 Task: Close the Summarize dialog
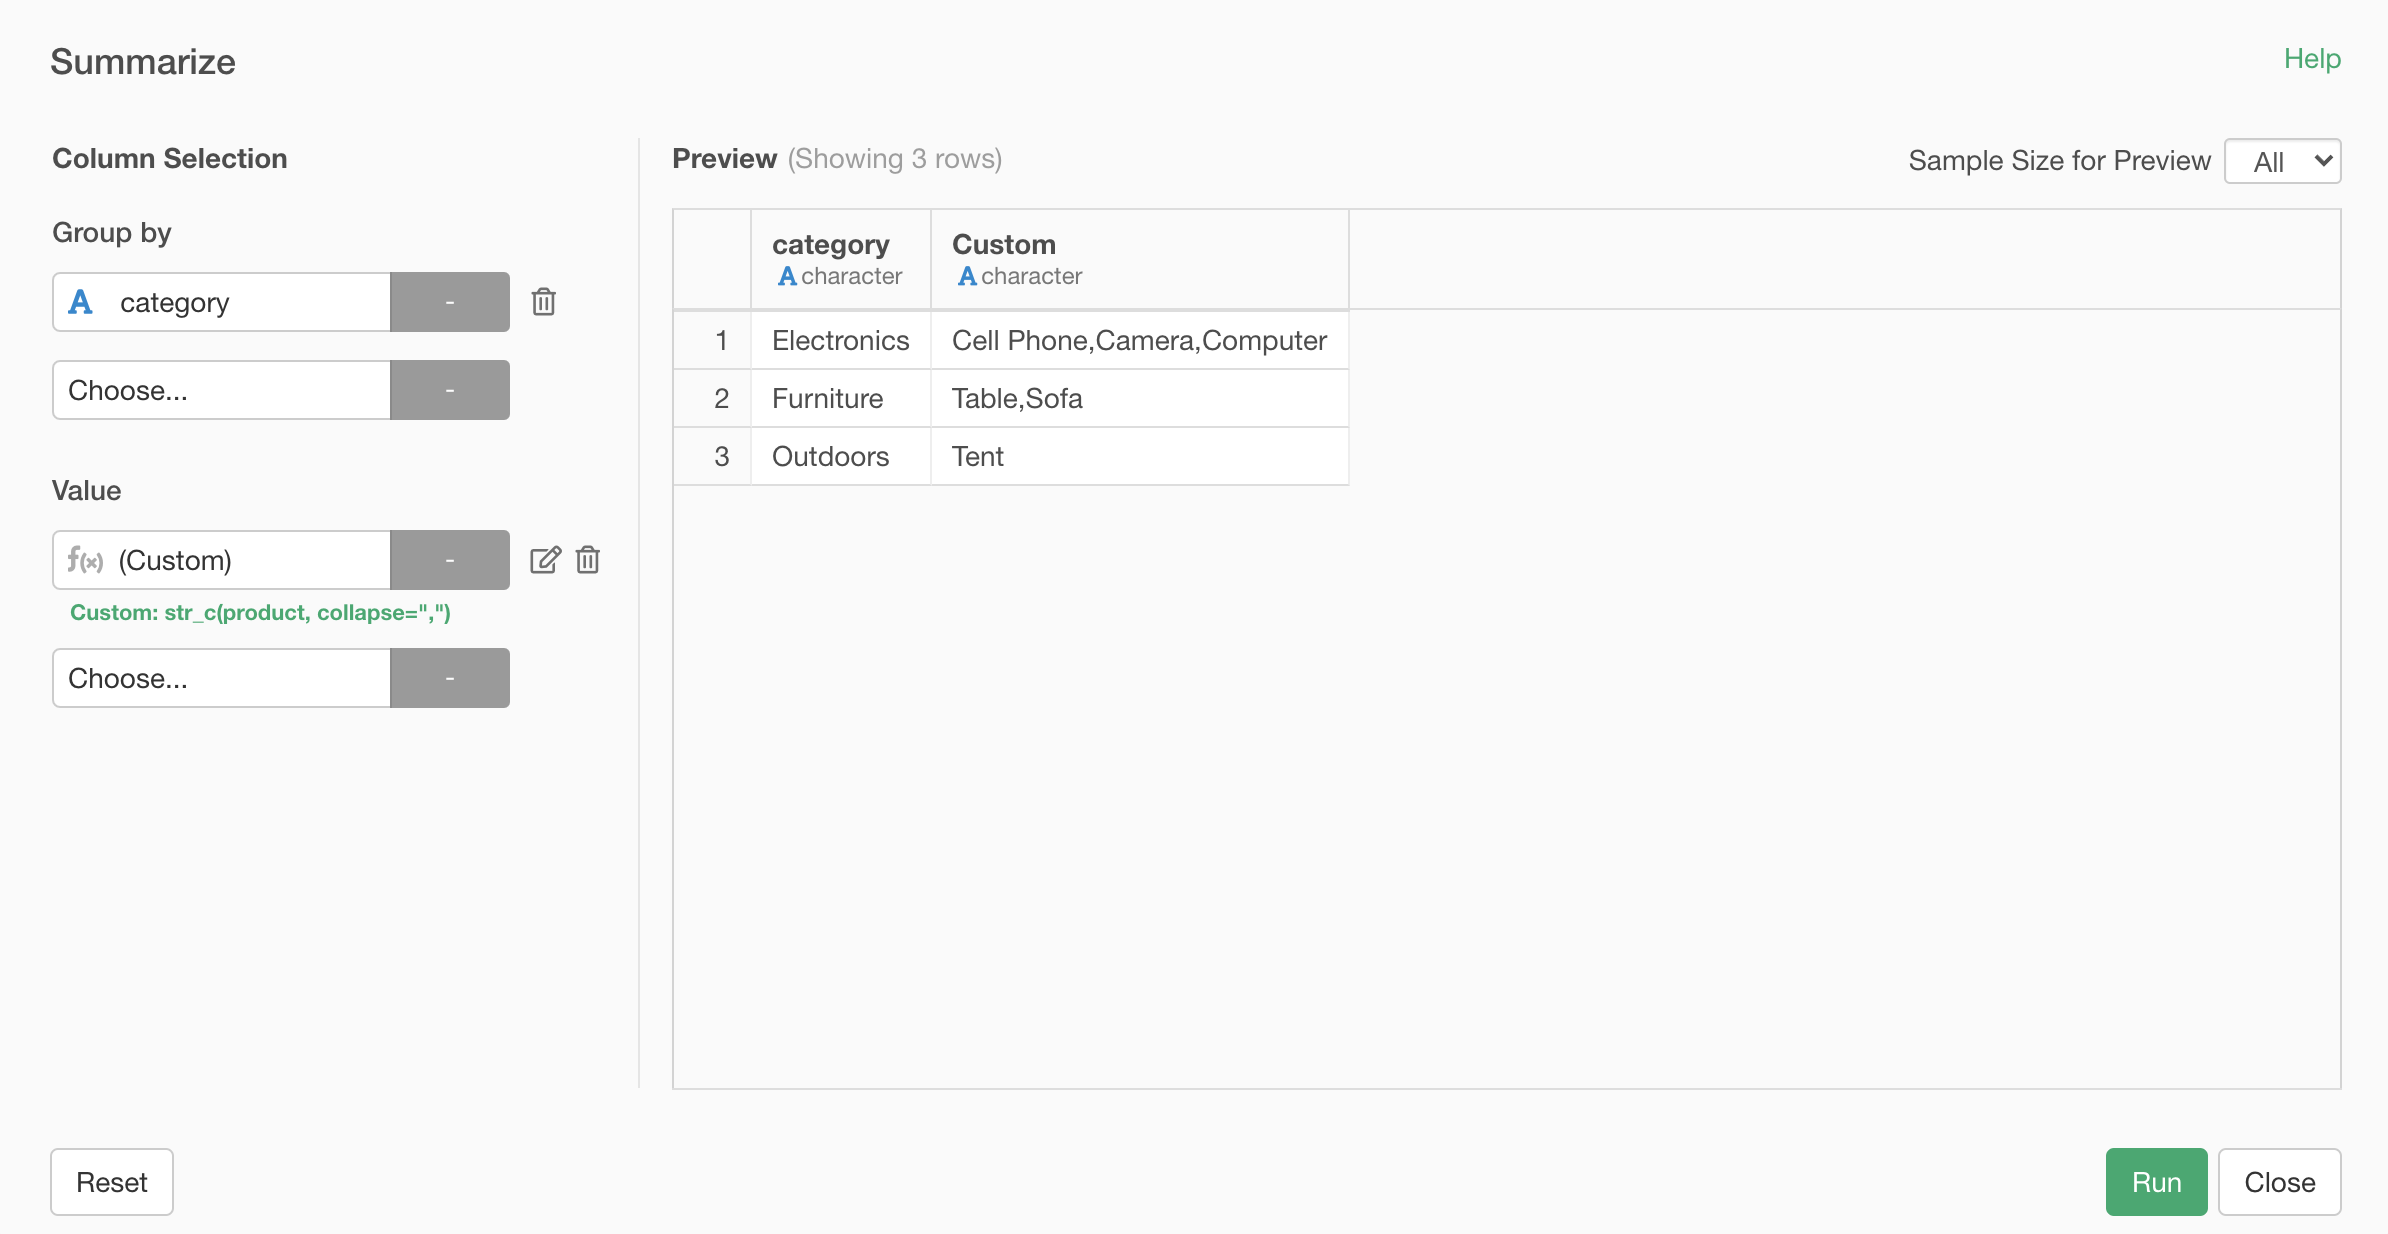click(x=2280, y=1182)
